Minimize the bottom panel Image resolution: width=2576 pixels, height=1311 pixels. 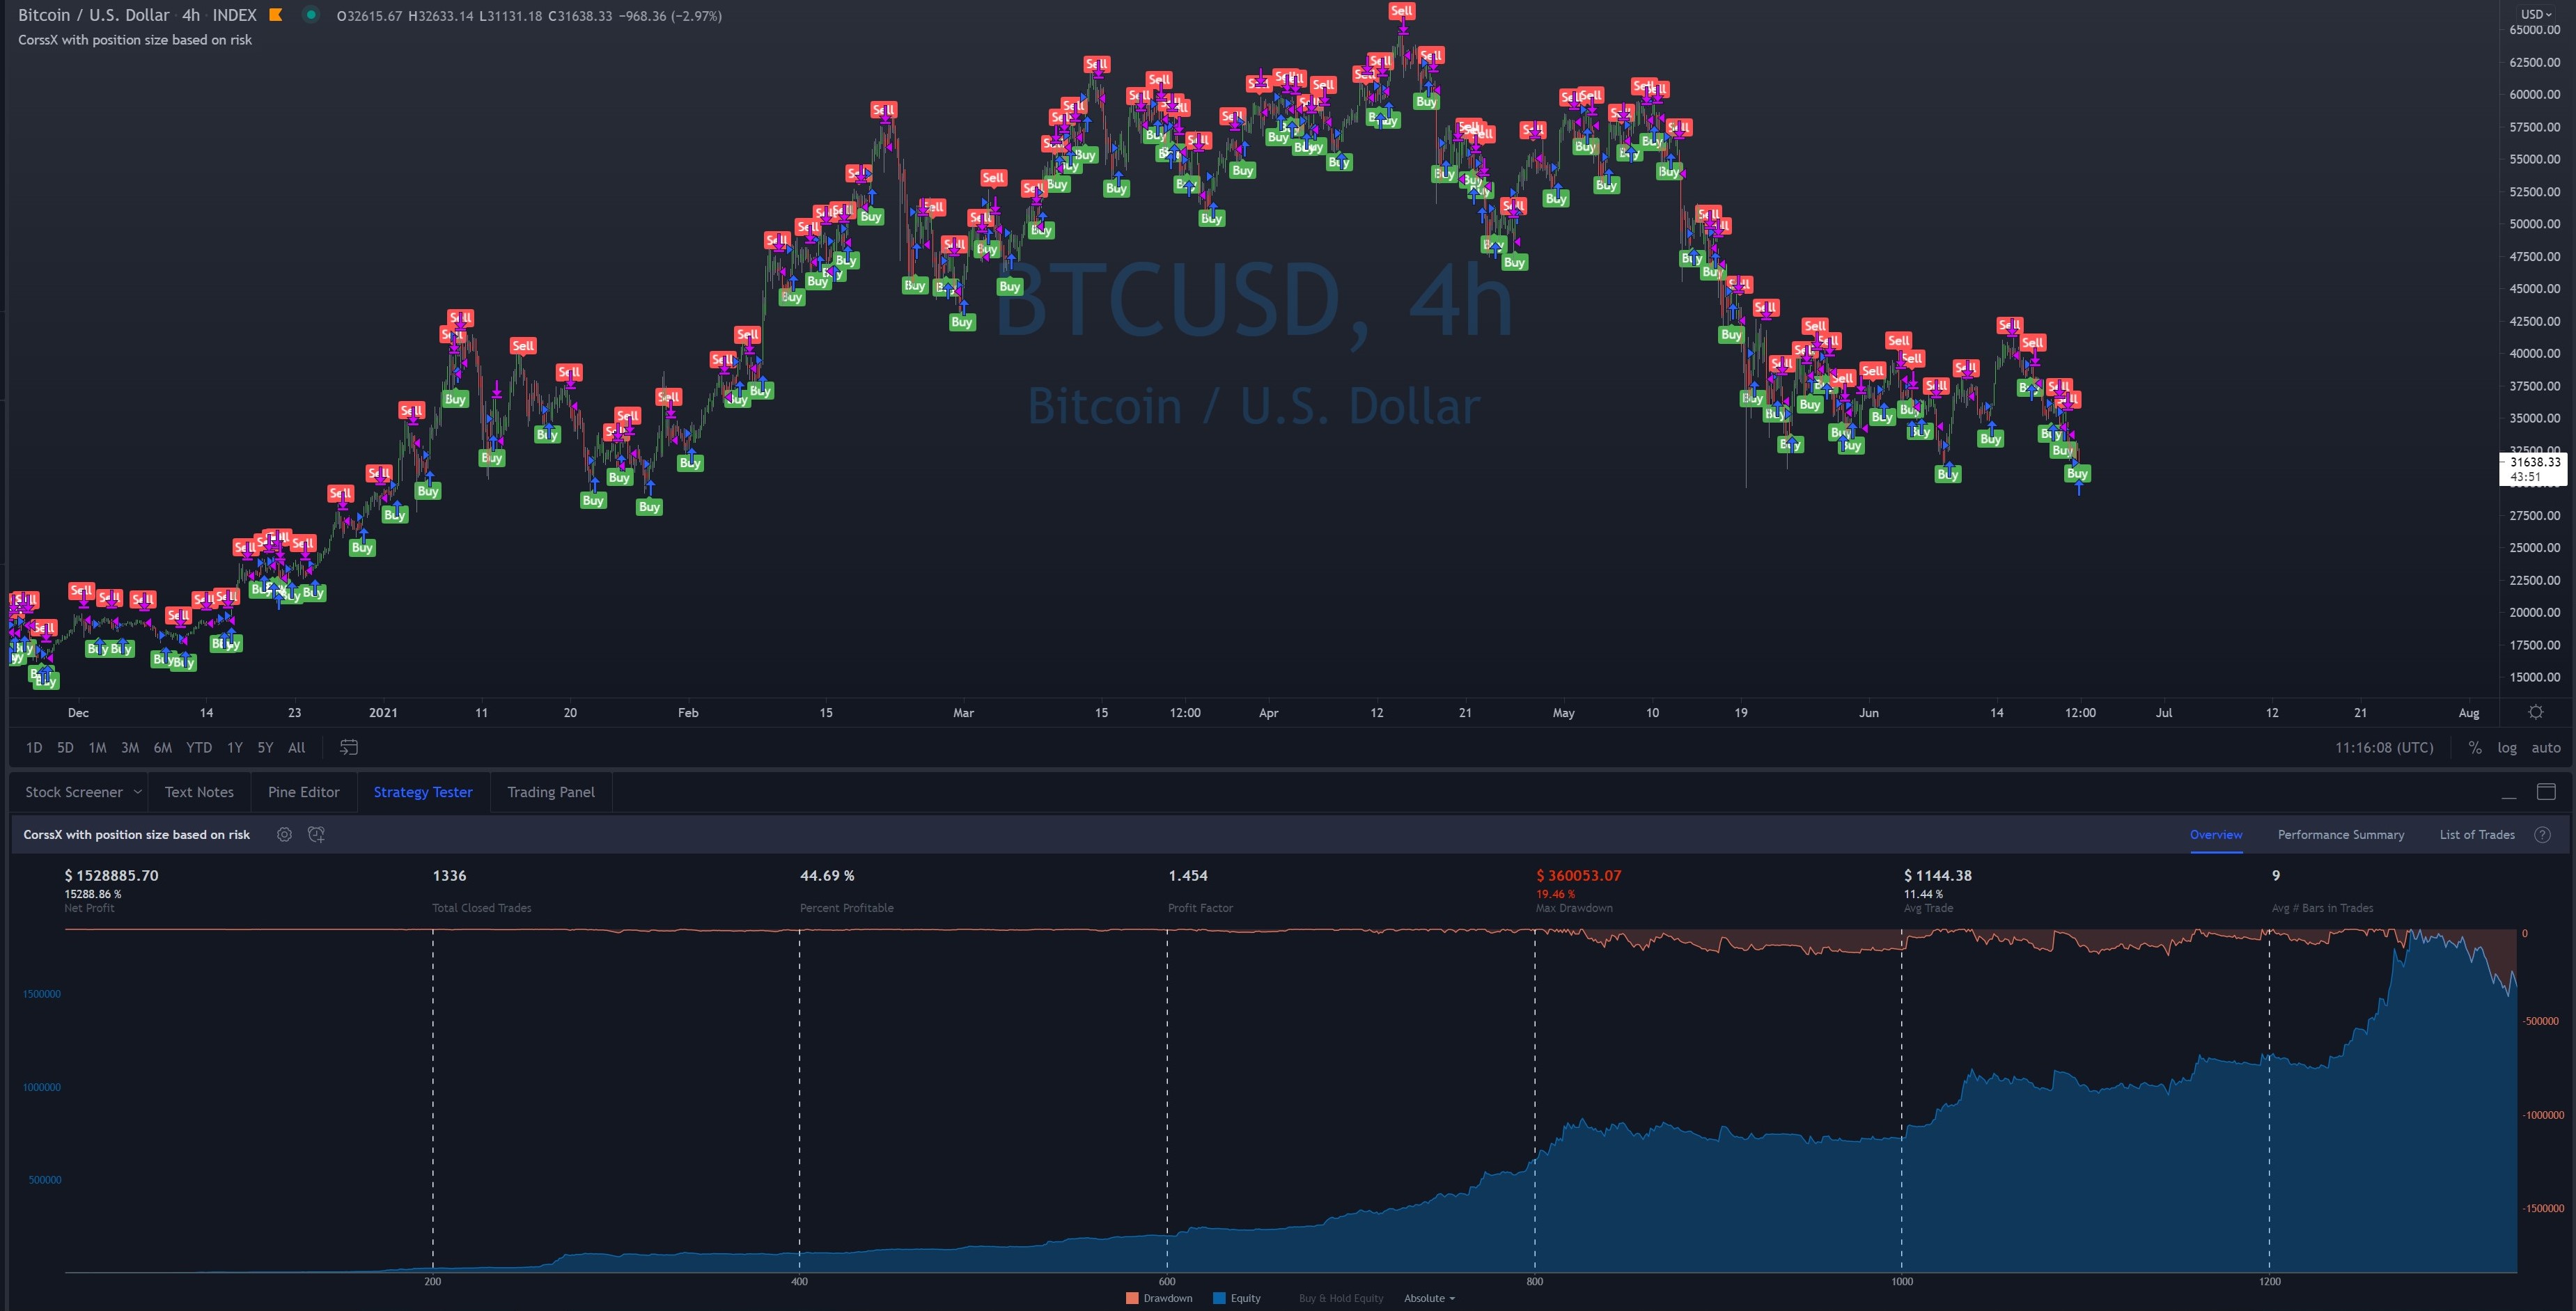2508,793
